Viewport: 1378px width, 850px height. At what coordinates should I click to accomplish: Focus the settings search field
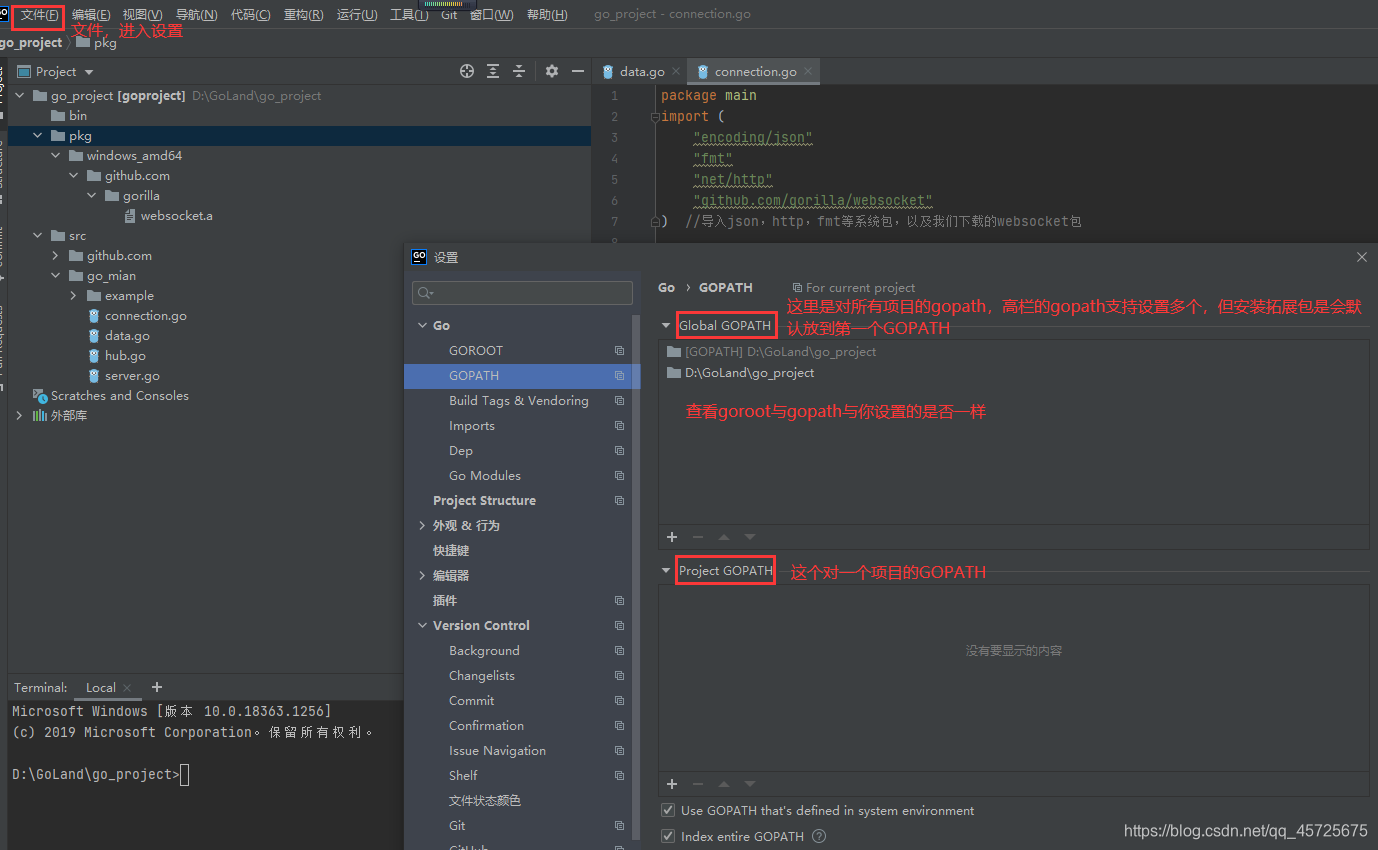point(522,293)
